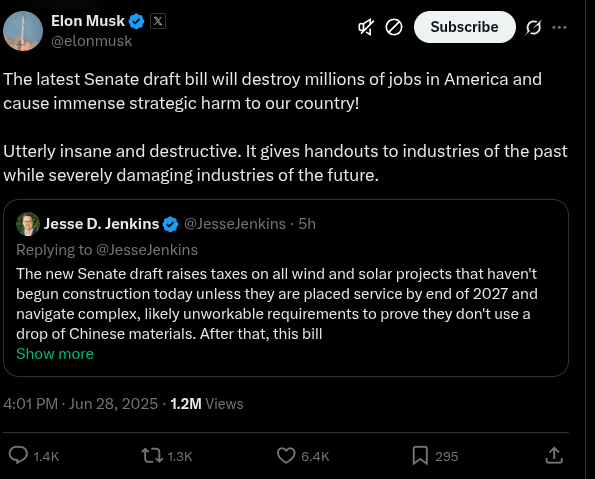595x479 pixels.
Task: Open the X affiliation badge beside Elon Musk
Action: click(x=158, y=21)
